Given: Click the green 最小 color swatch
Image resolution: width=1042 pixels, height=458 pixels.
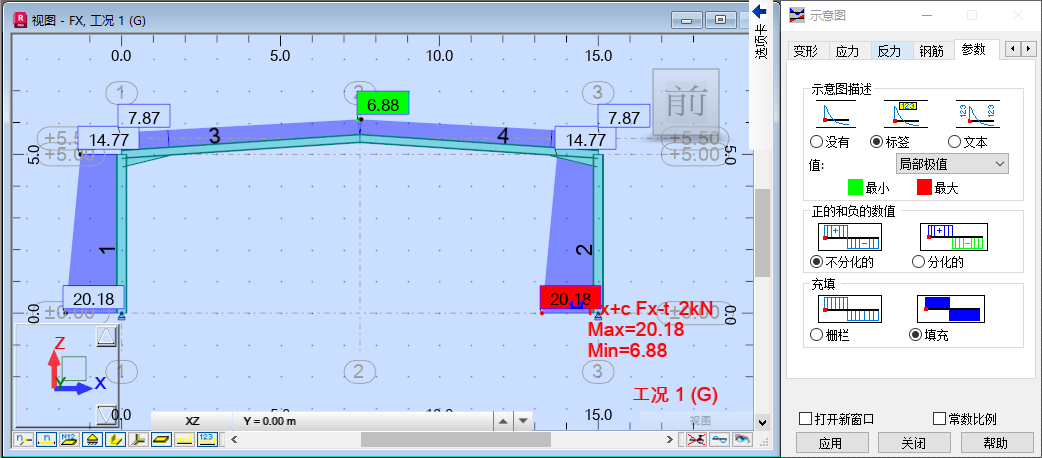Looking at the screenshot, I should (856, 188).
